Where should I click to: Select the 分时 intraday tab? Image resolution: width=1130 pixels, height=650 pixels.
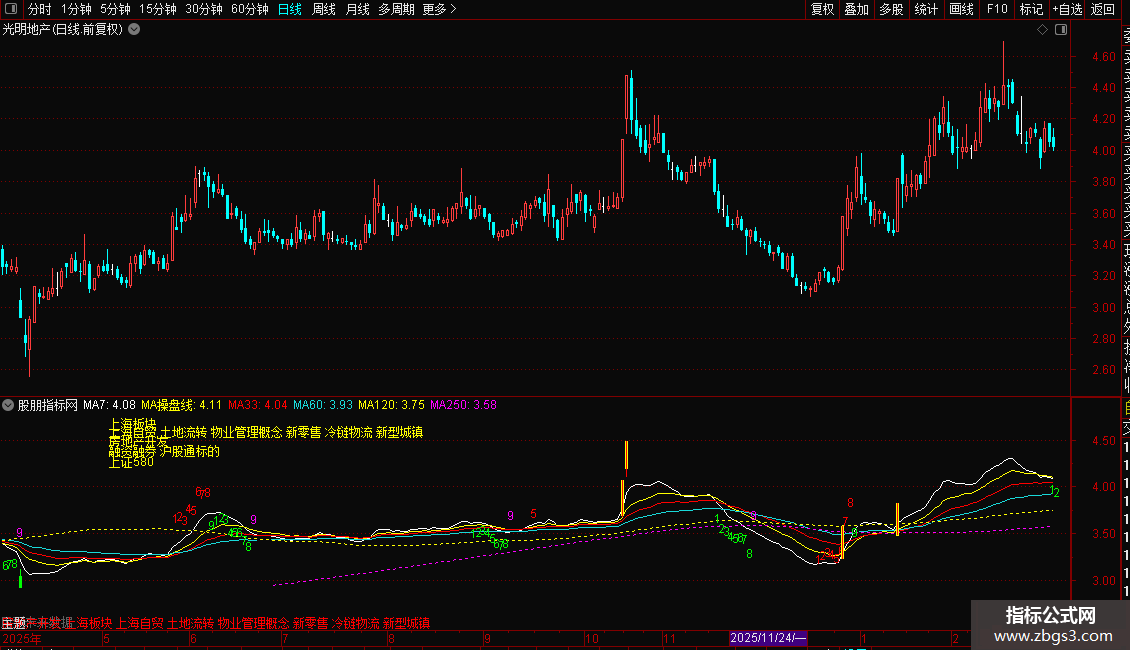pos(40,9)
